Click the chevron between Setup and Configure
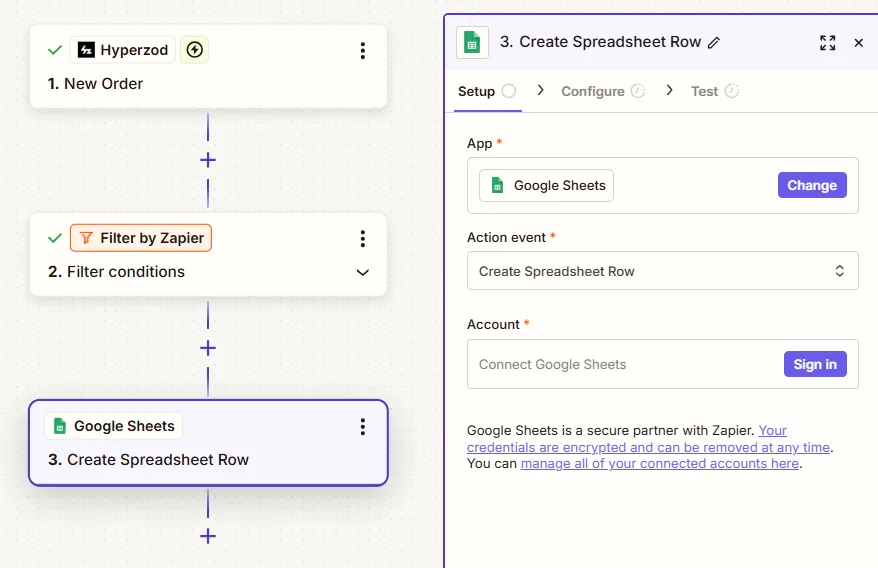Screen dimensions: 878x568 tap(540, 90)
